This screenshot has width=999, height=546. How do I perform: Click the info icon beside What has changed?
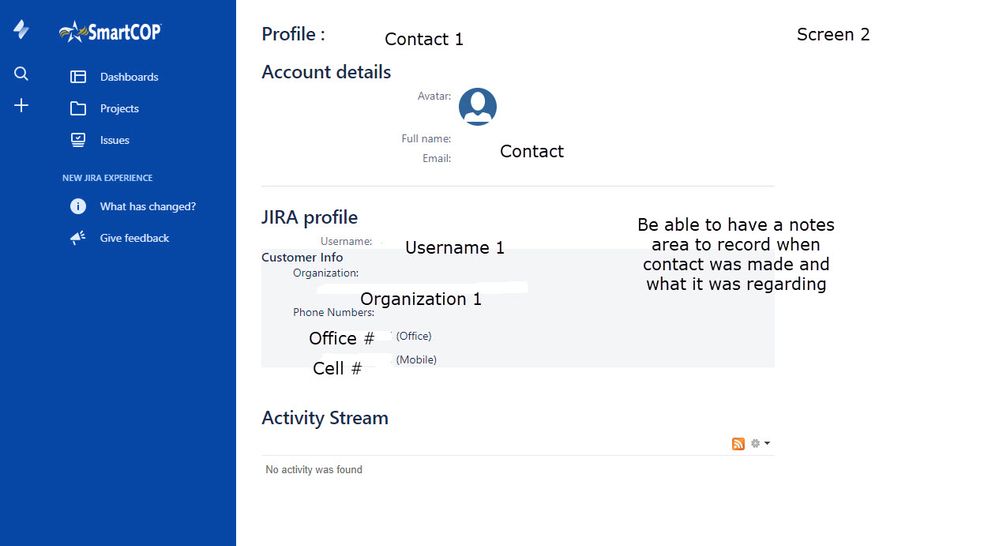(78, 206)
